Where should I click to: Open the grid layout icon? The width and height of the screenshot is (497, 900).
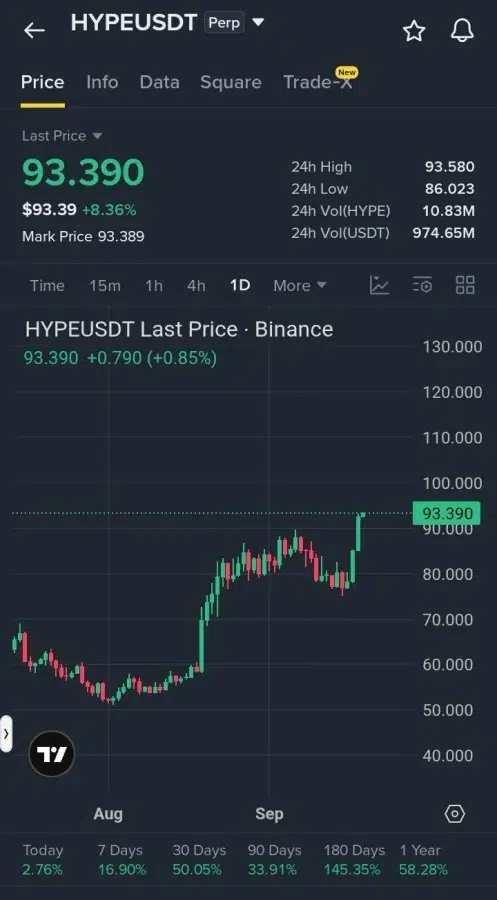click(x=465, y=285)
